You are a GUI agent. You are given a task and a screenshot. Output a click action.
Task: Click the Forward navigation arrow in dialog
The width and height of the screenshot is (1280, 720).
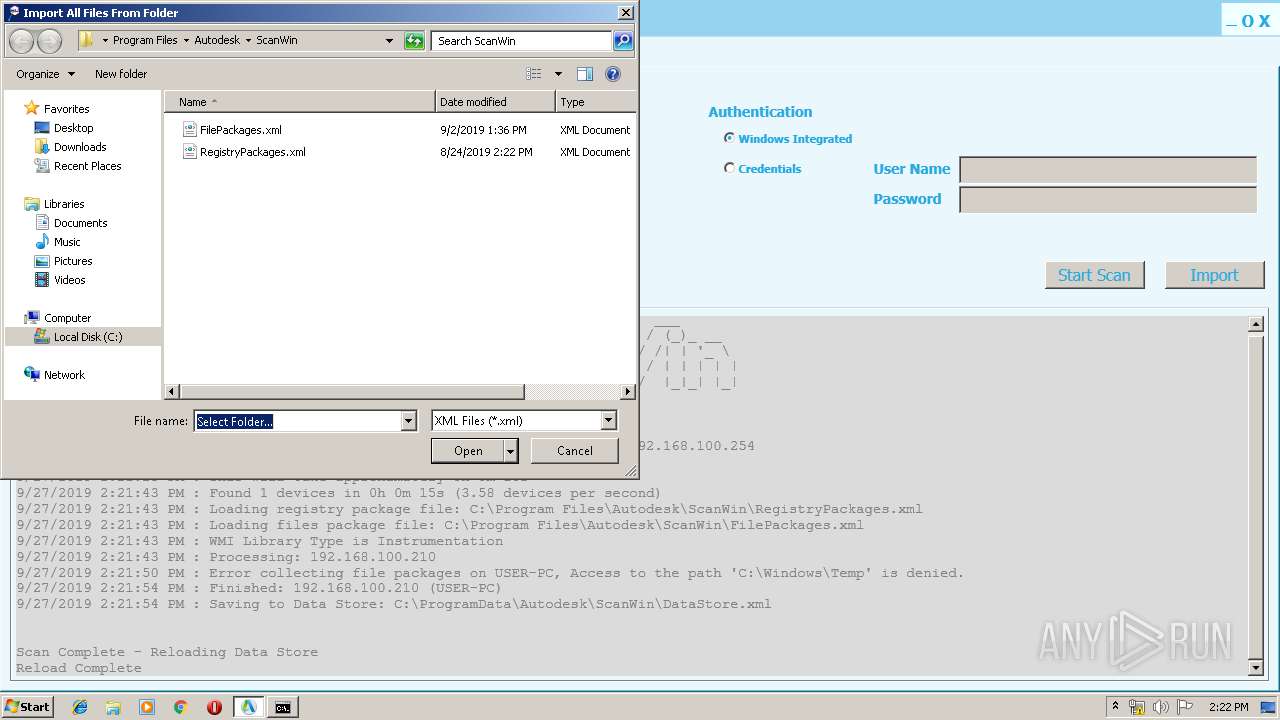click(x=49, y=41)
